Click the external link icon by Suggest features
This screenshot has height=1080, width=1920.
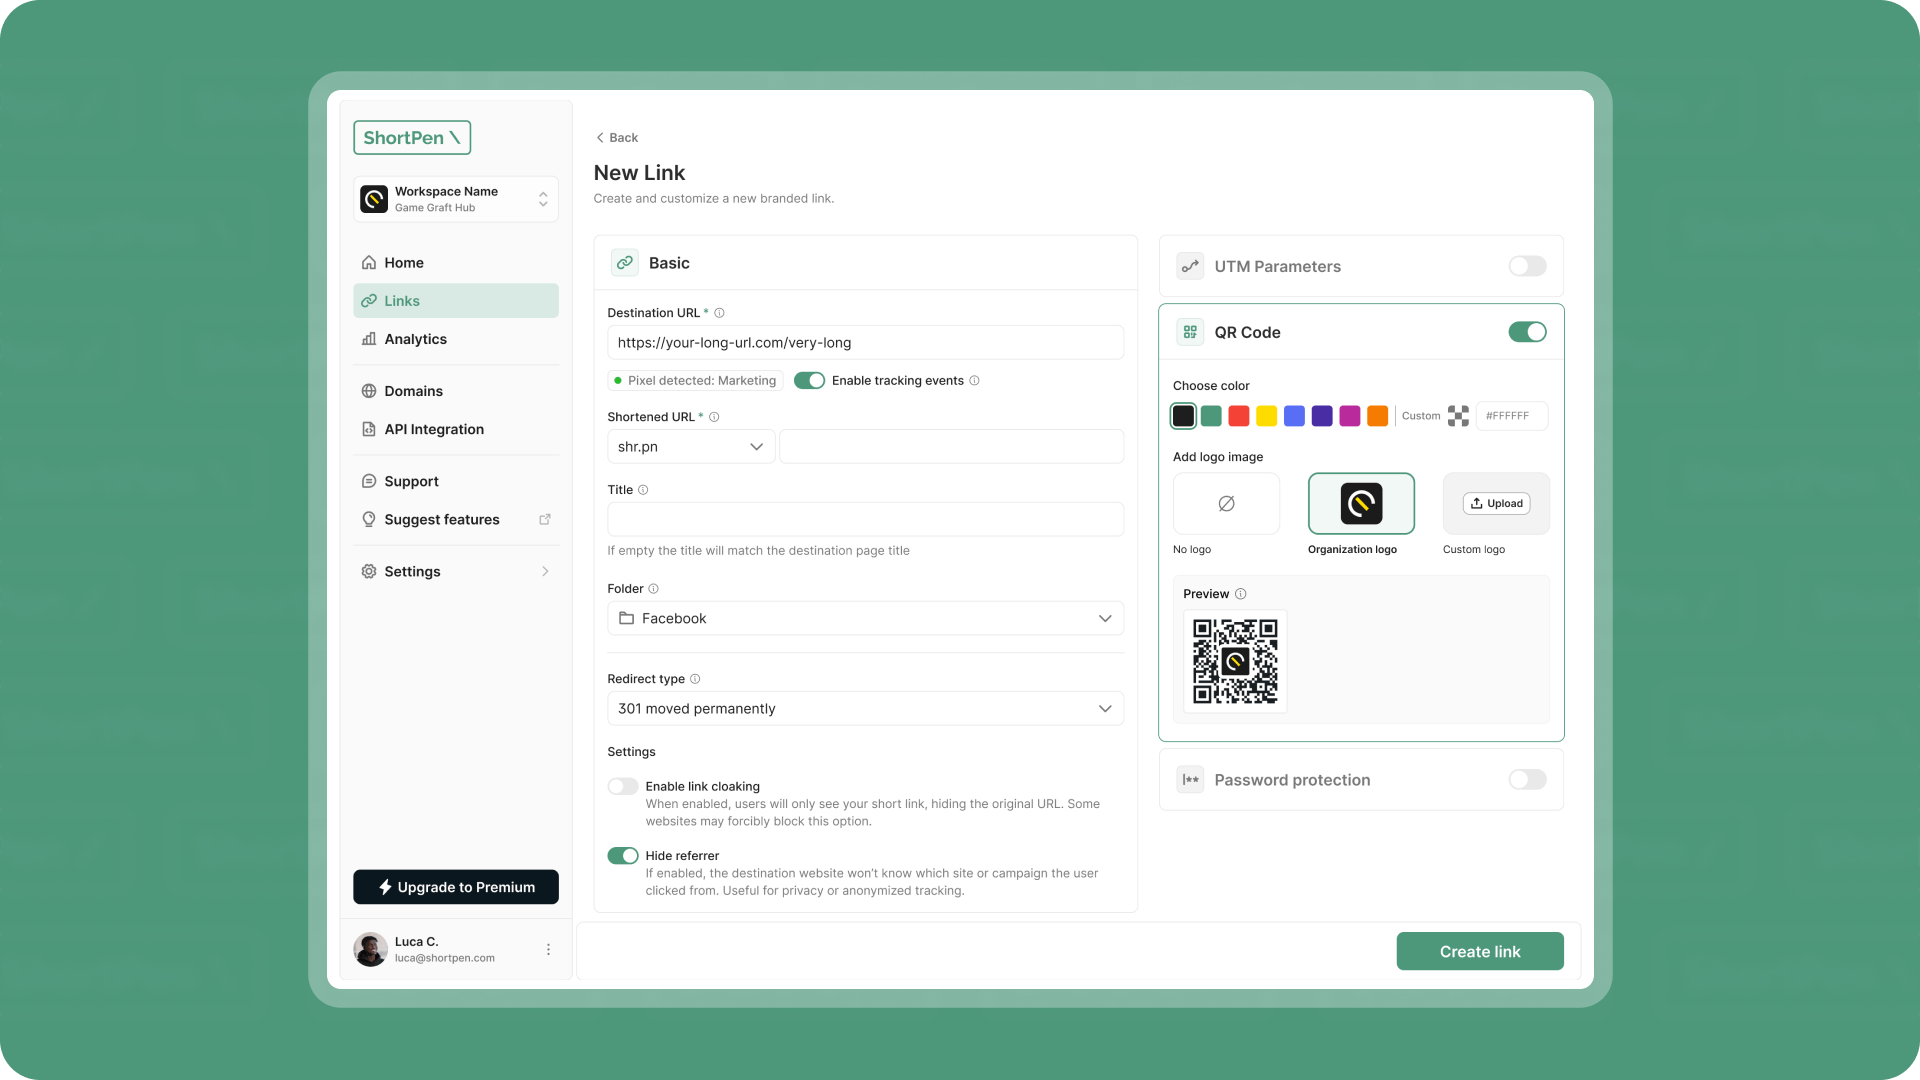click(x=545, y=519)
